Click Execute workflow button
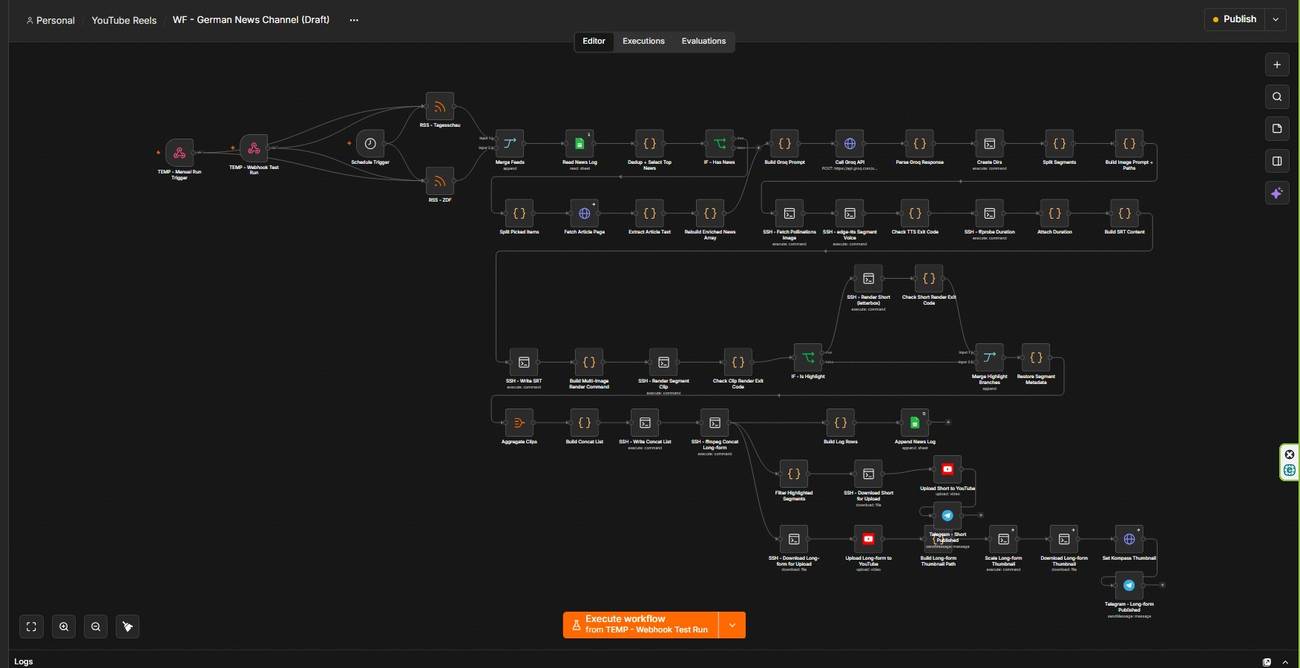 click(x=640, y=625)
